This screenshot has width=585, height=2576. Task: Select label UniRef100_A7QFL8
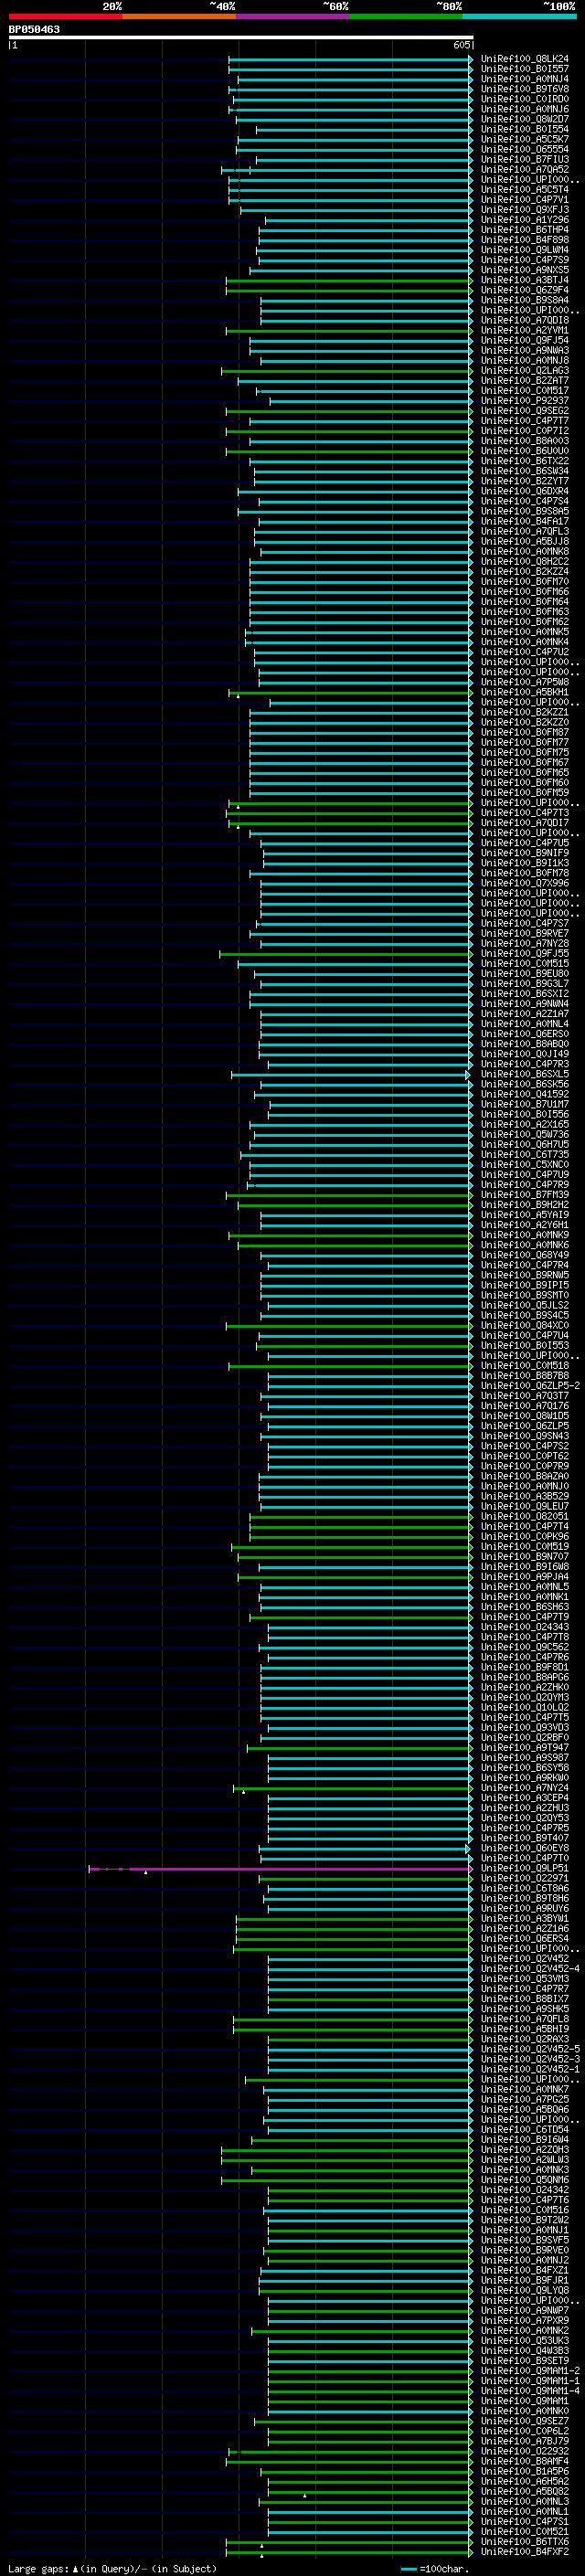(525, 2019)
